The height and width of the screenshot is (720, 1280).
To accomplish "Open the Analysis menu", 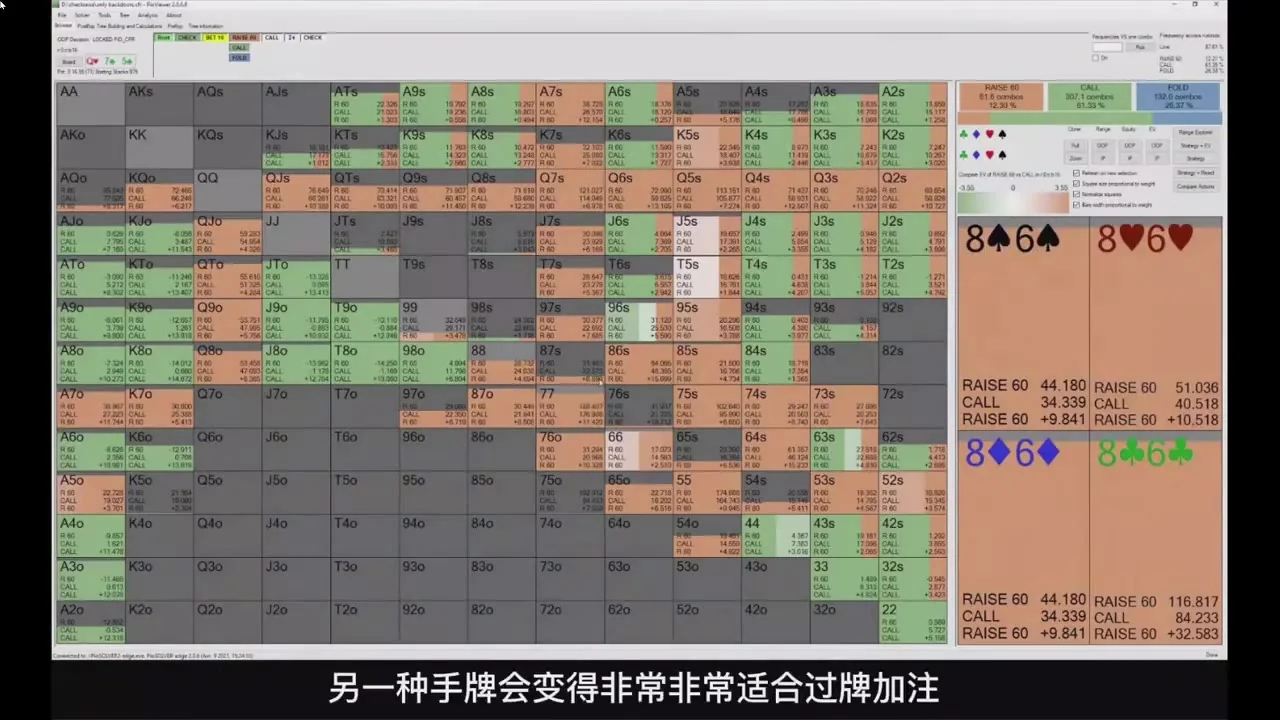I will 148,16.
